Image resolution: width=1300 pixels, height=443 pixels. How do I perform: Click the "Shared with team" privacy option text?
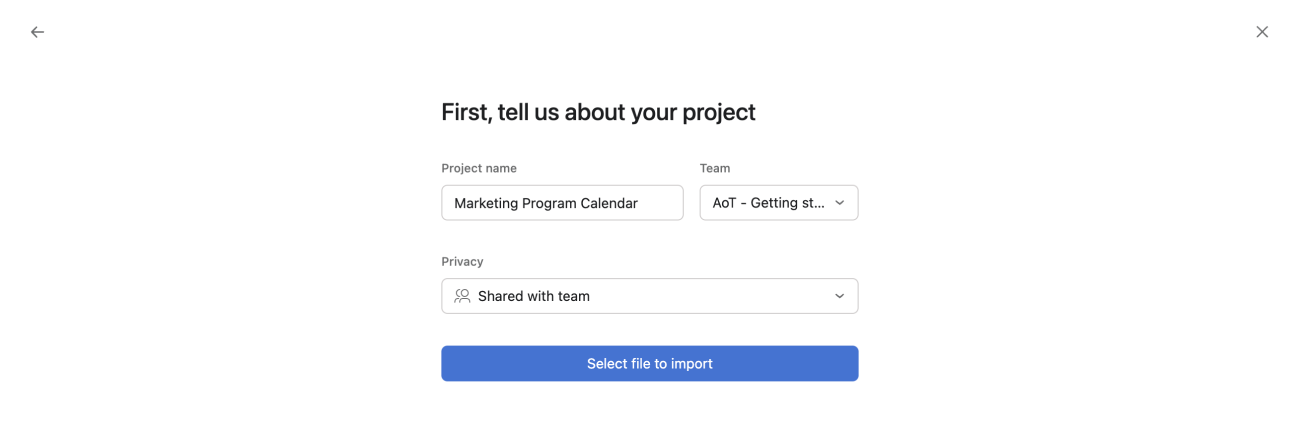pyautogui.click(x=534, y=296)
